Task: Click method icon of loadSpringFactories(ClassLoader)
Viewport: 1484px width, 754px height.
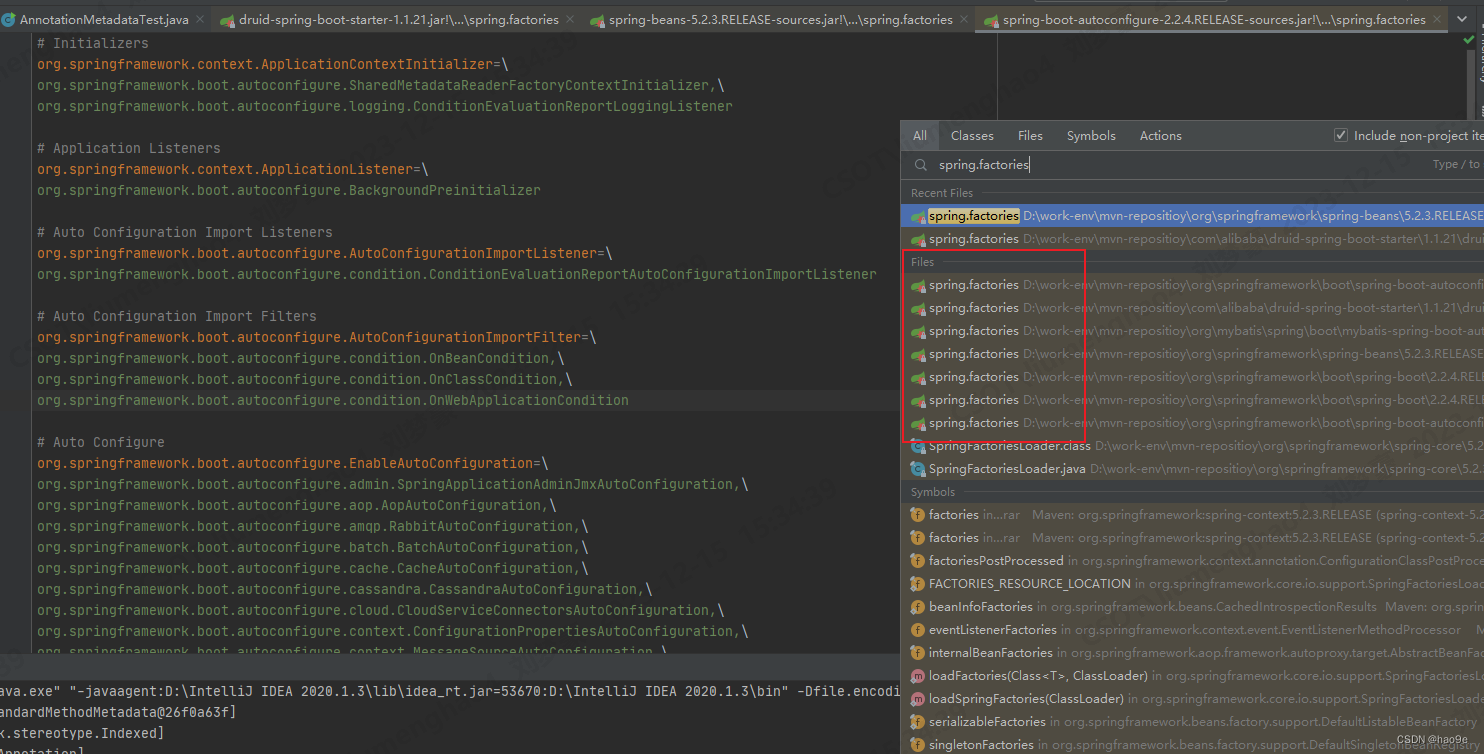Action: [918, 699]
